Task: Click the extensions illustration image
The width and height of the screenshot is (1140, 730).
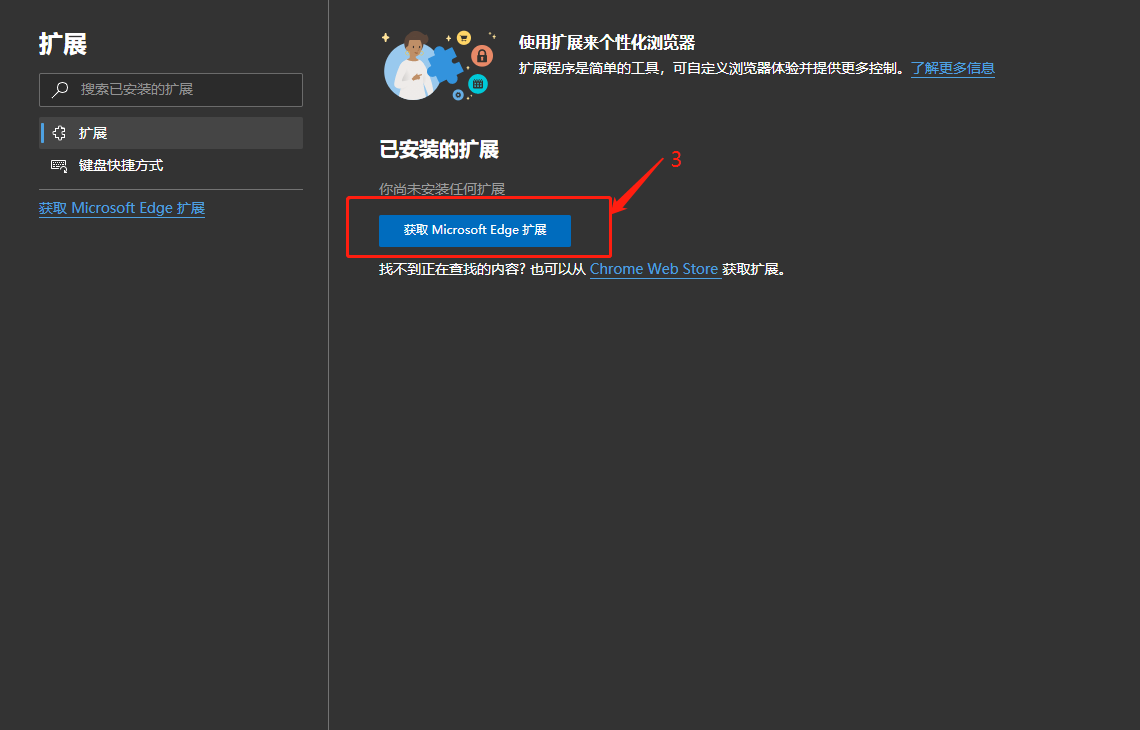Action: 440,65
